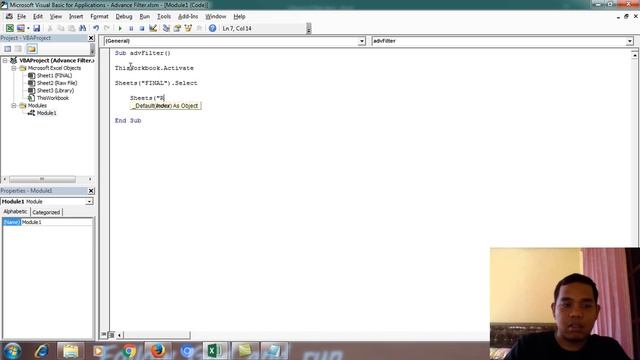Undo last action with toolbar arrow
Viewport: 640px width, 360px height.
96,28
